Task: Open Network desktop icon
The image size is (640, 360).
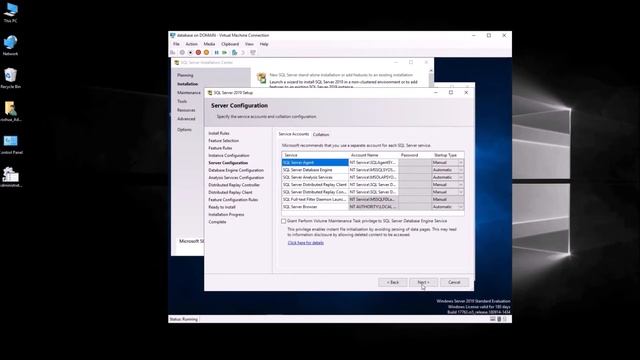Action: 11,45
